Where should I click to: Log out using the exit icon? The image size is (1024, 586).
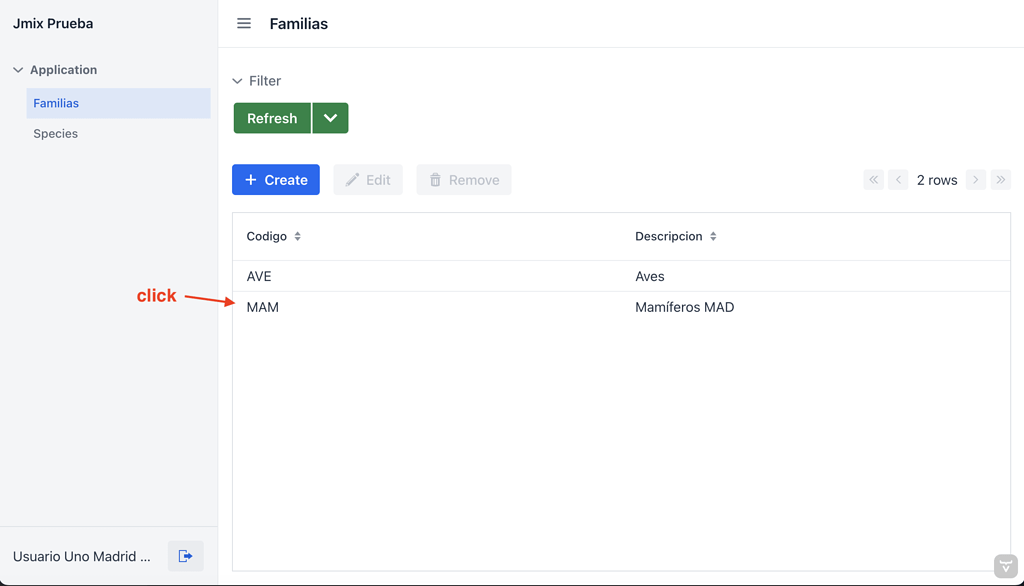[185, 555]
